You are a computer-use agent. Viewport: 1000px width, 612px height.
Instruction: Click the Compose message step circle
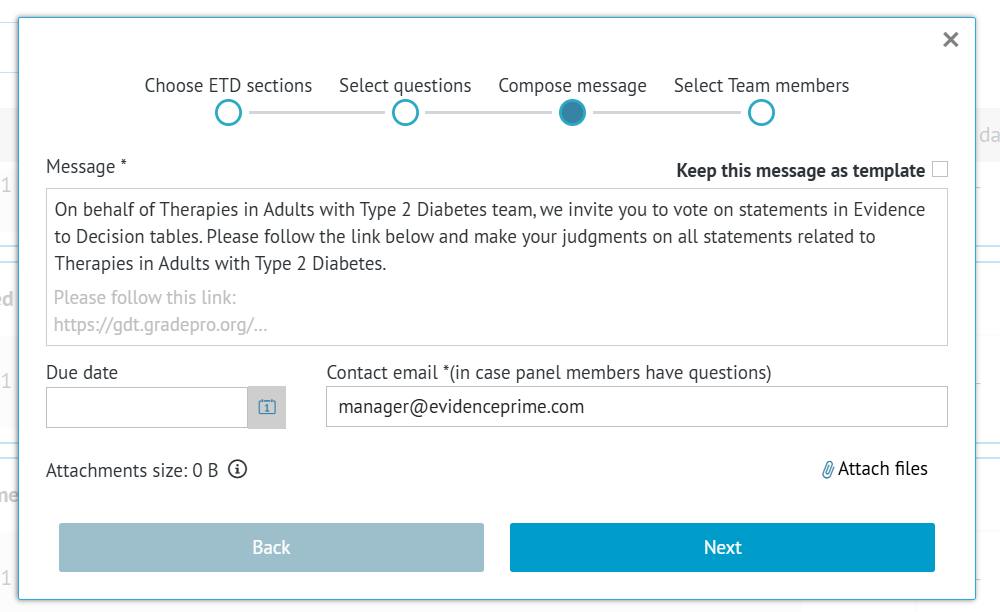click(x=572, y=113)
